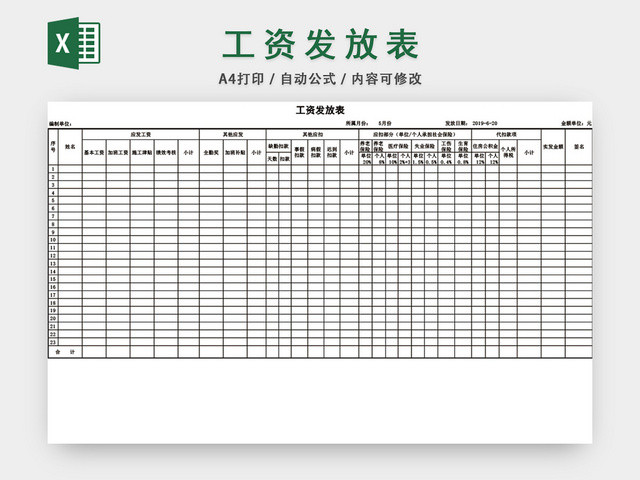
Task: Click the row number 20 cell
Action: click(53, 318)
